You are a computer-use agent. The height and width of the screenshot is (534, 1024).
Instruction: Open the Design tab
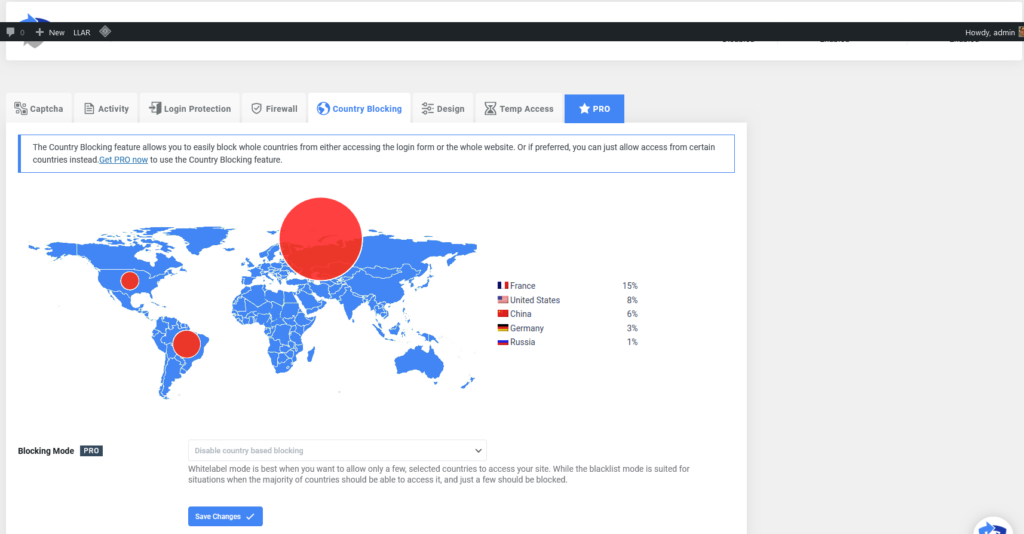click(443, 108)
